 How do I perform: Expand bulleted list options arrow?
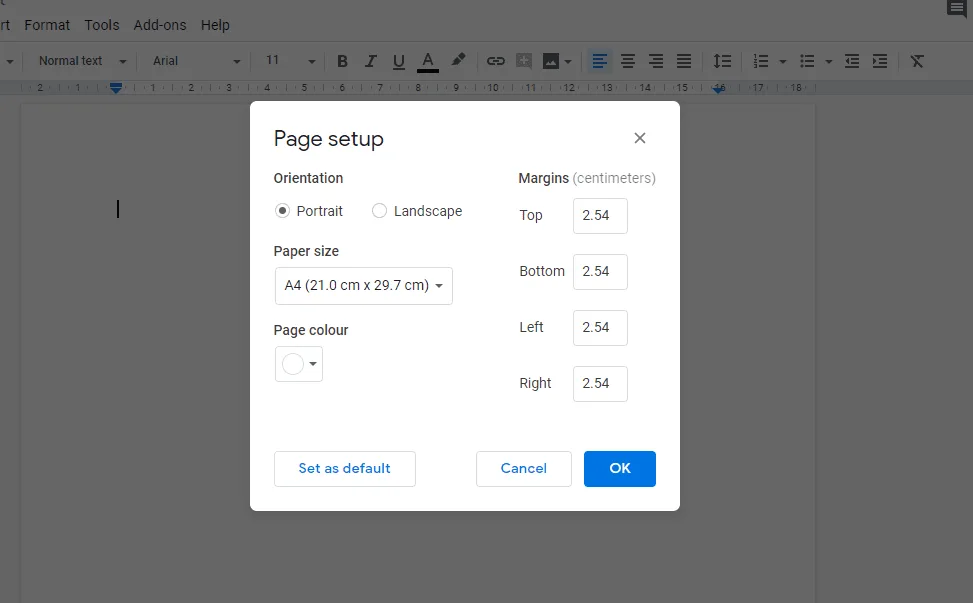(828, 61)
